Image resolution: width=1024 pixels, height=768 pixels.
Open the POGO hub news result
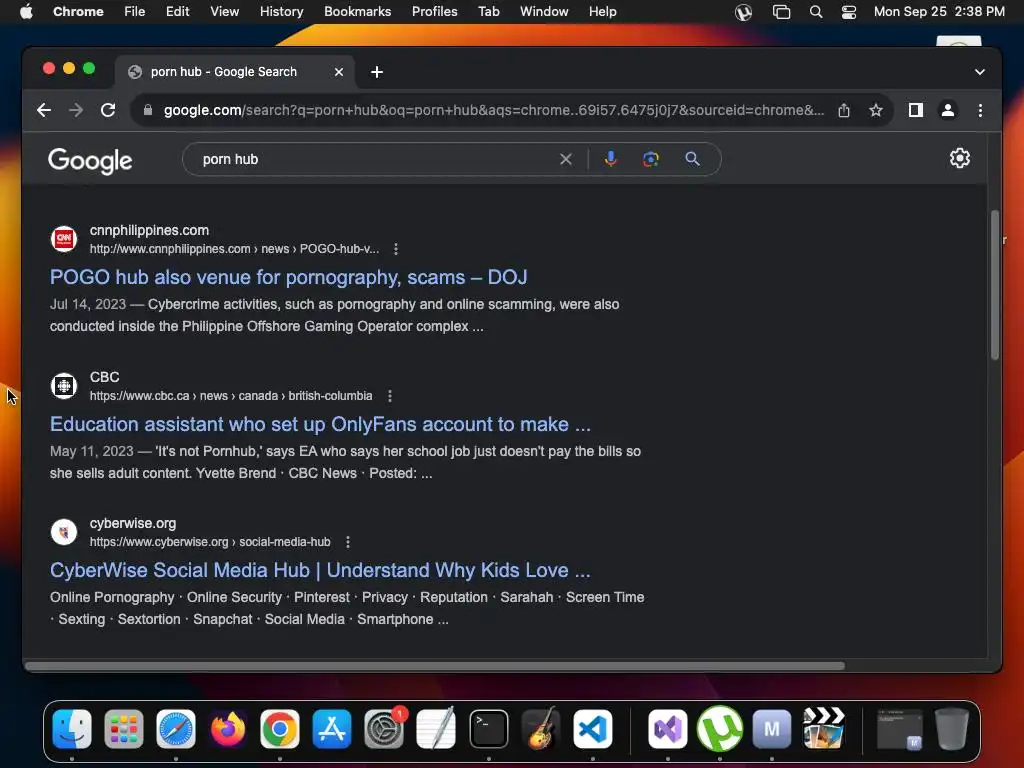(289, 278)
